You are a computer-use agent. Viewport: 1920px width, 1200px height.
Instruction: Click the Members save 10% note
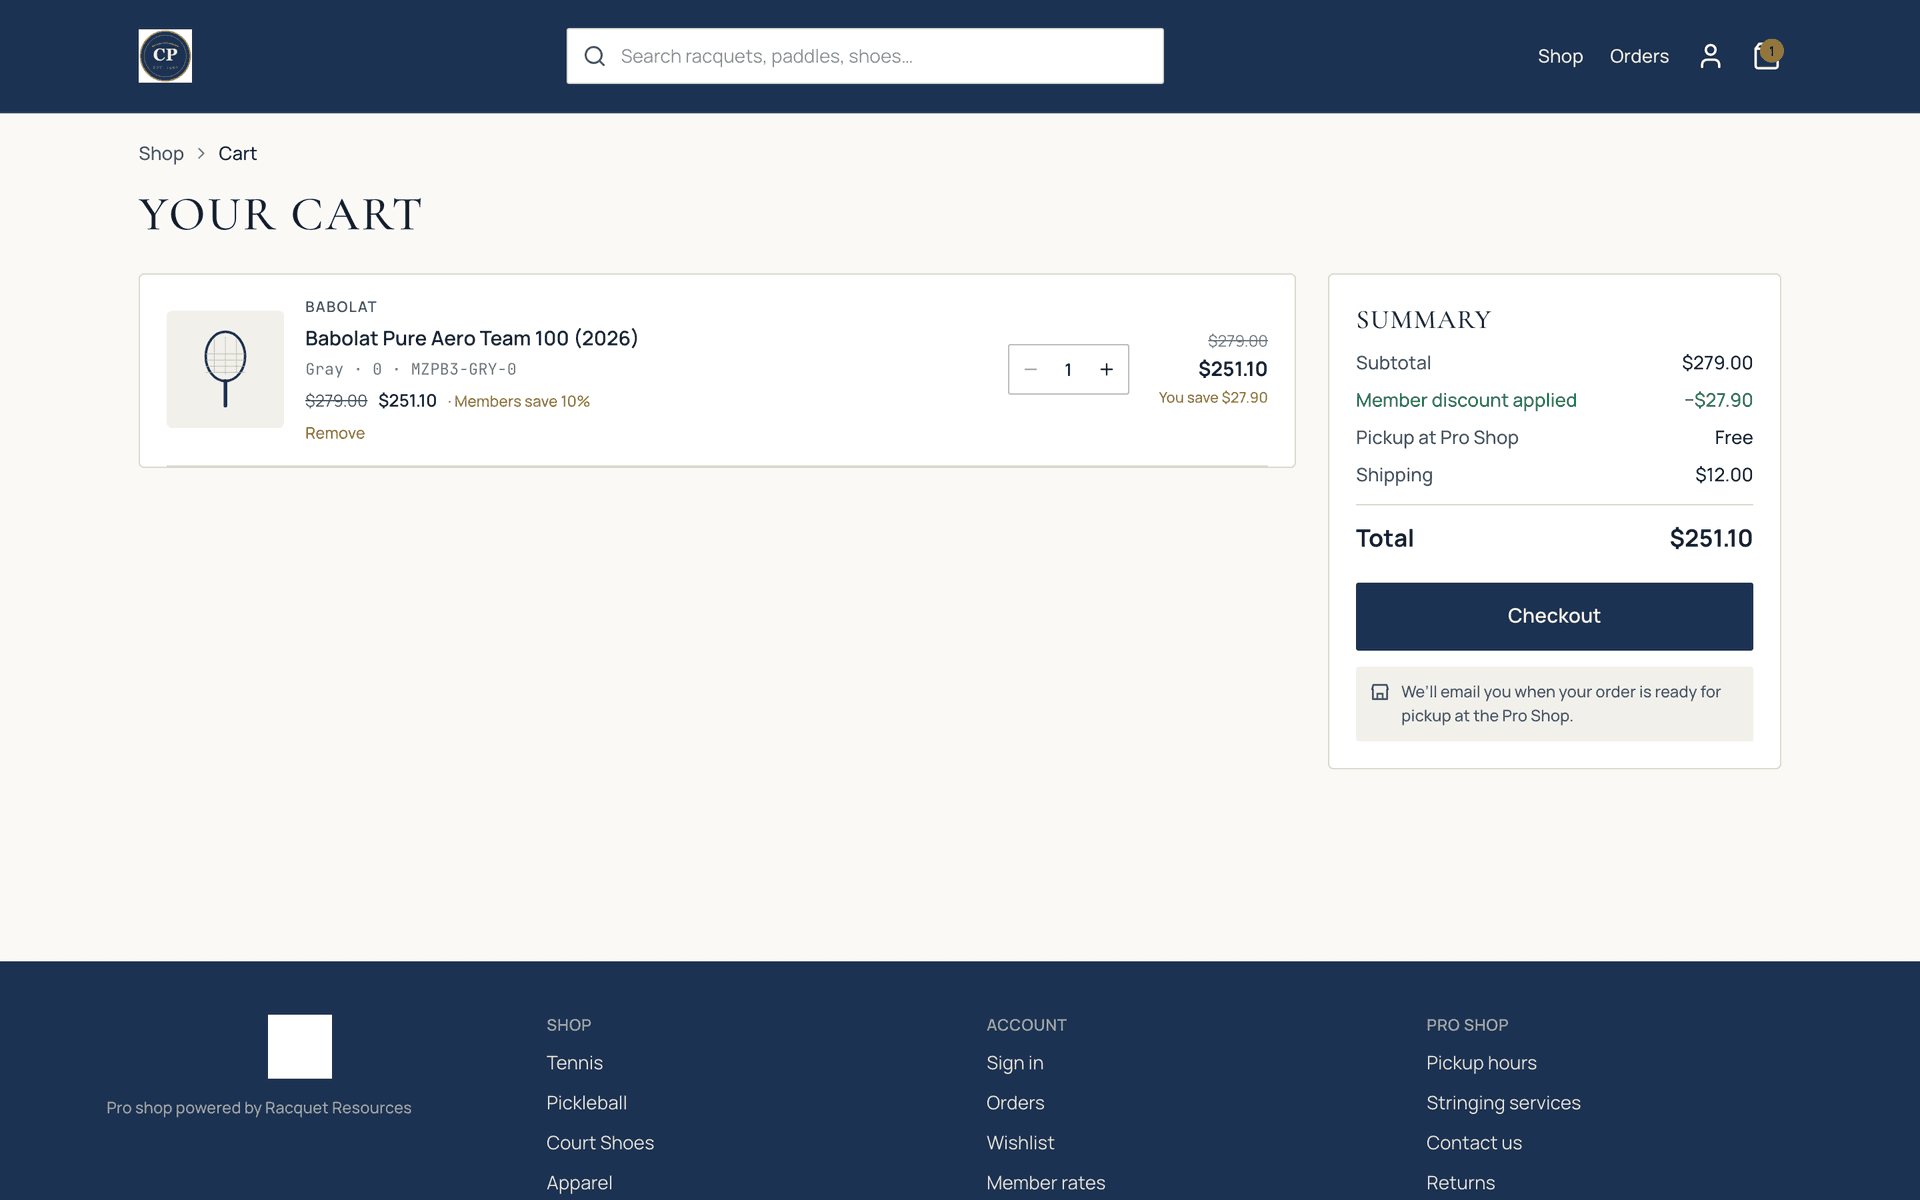[522, 401]
